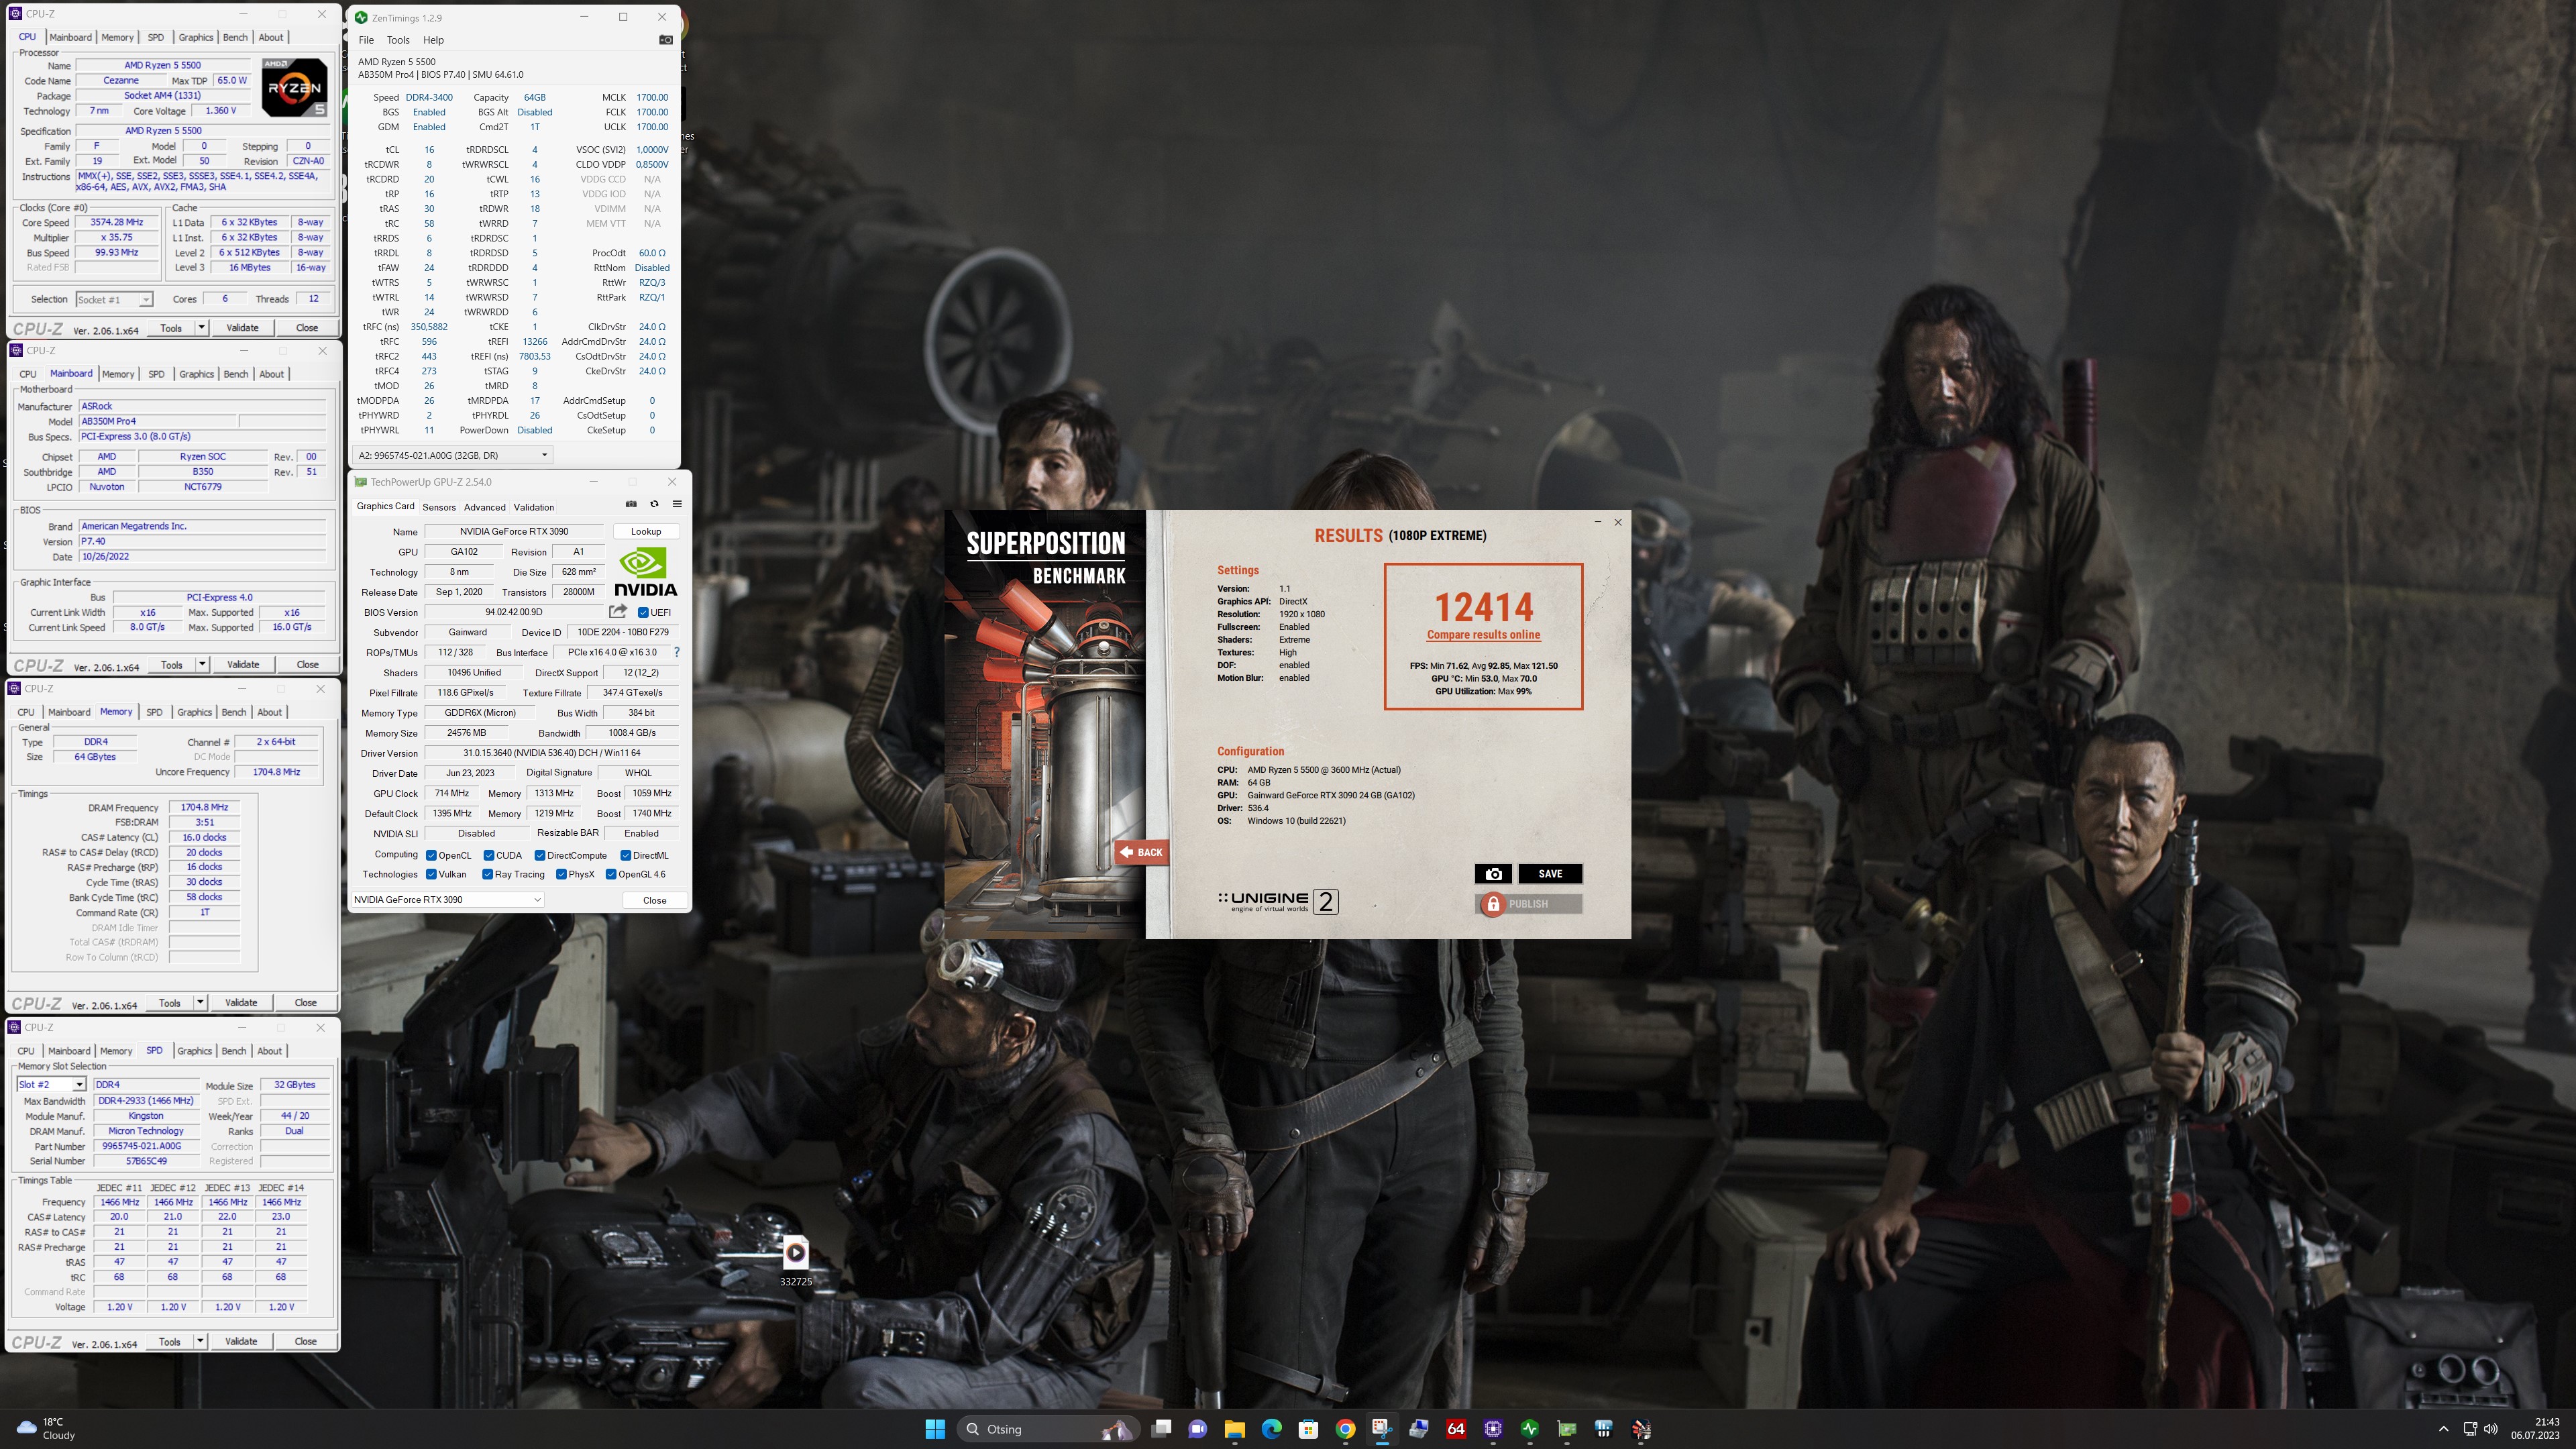Image resolution: width=2576 pixels, height=1449 pixels.
Task: Expand Tools arrow in CPU-Z CPU window
Action: (201, 327)
